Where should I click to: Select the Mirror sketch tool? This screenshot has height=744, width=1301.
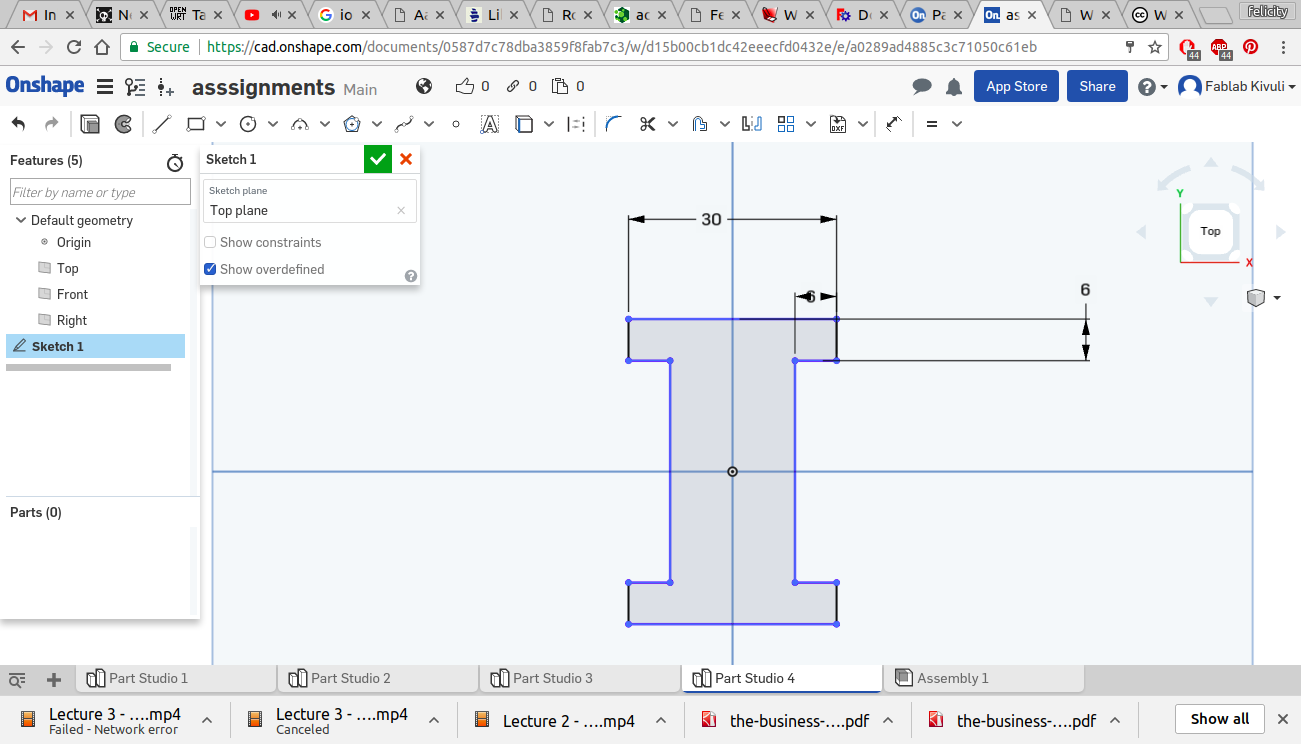coord(752,124)
